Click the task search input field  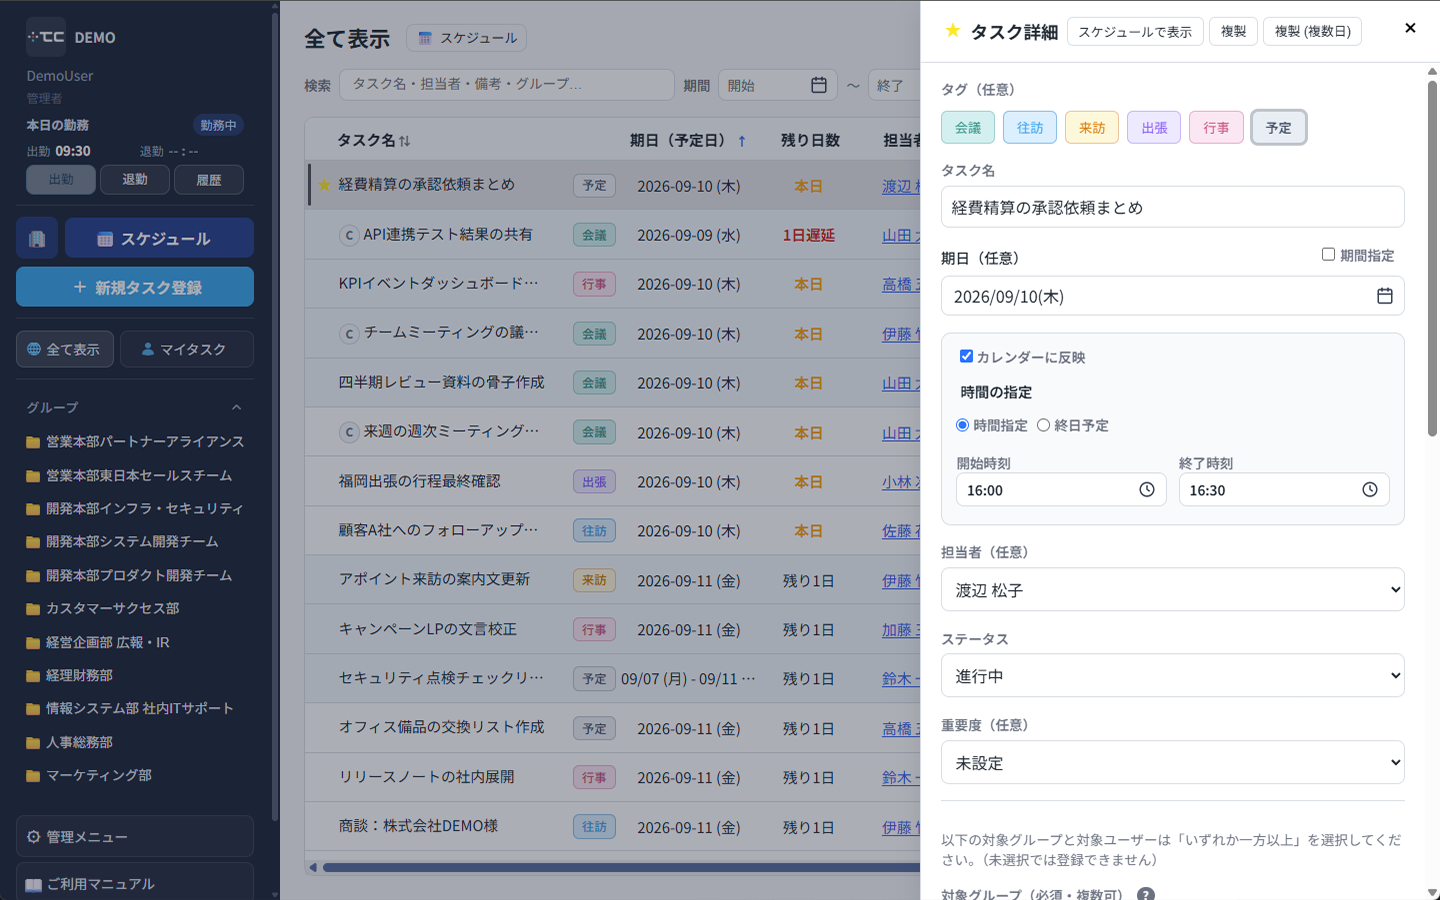click(x=507, y=85)
